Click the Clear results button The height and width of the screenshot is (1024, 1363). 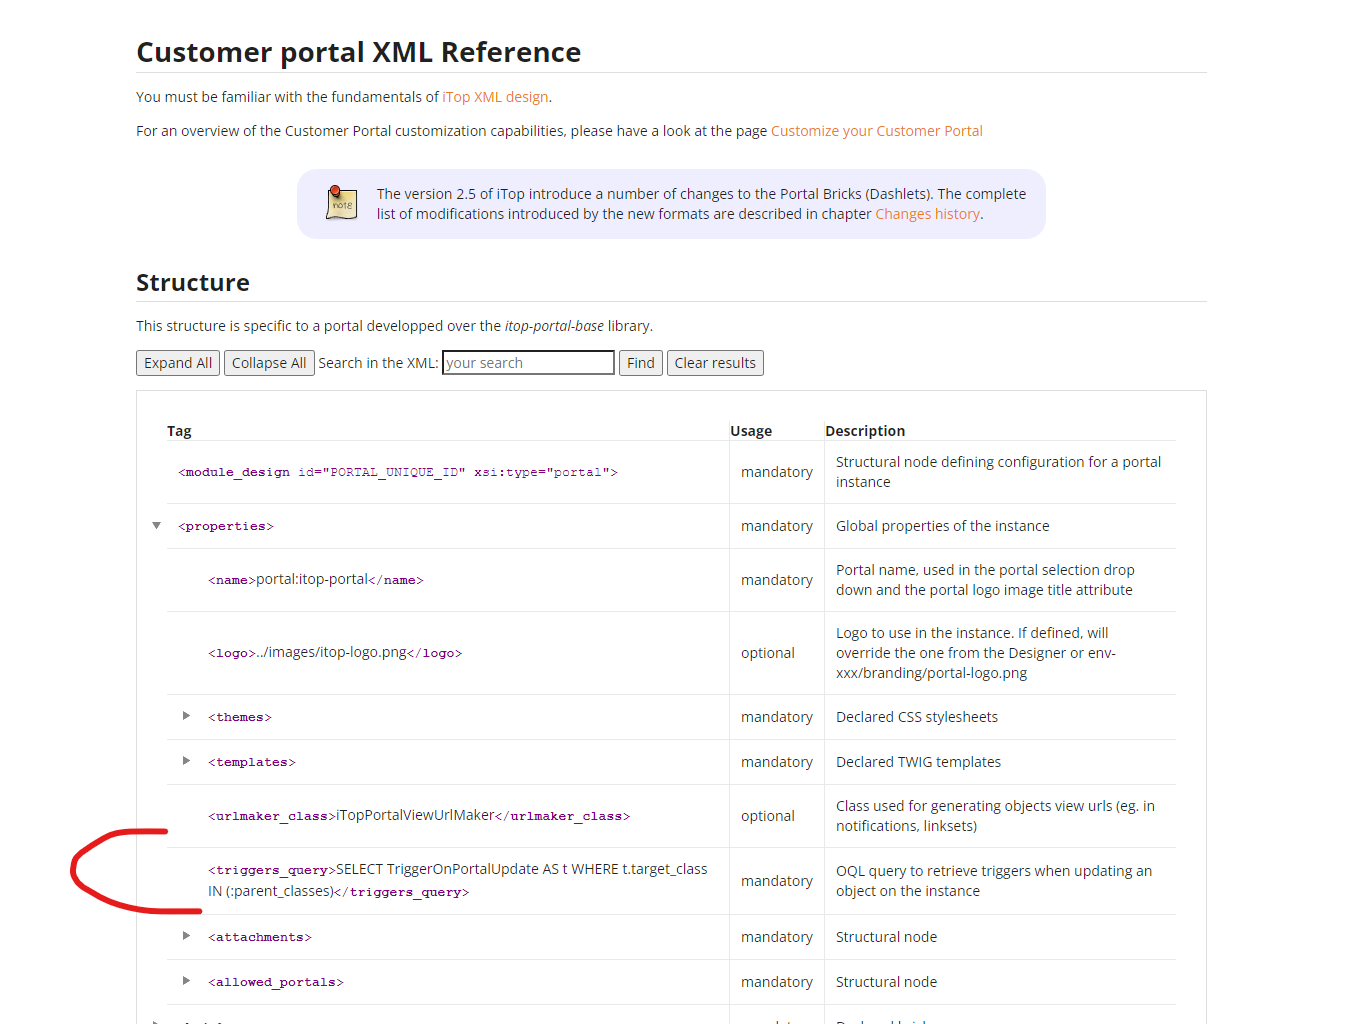tap(715, 363)
